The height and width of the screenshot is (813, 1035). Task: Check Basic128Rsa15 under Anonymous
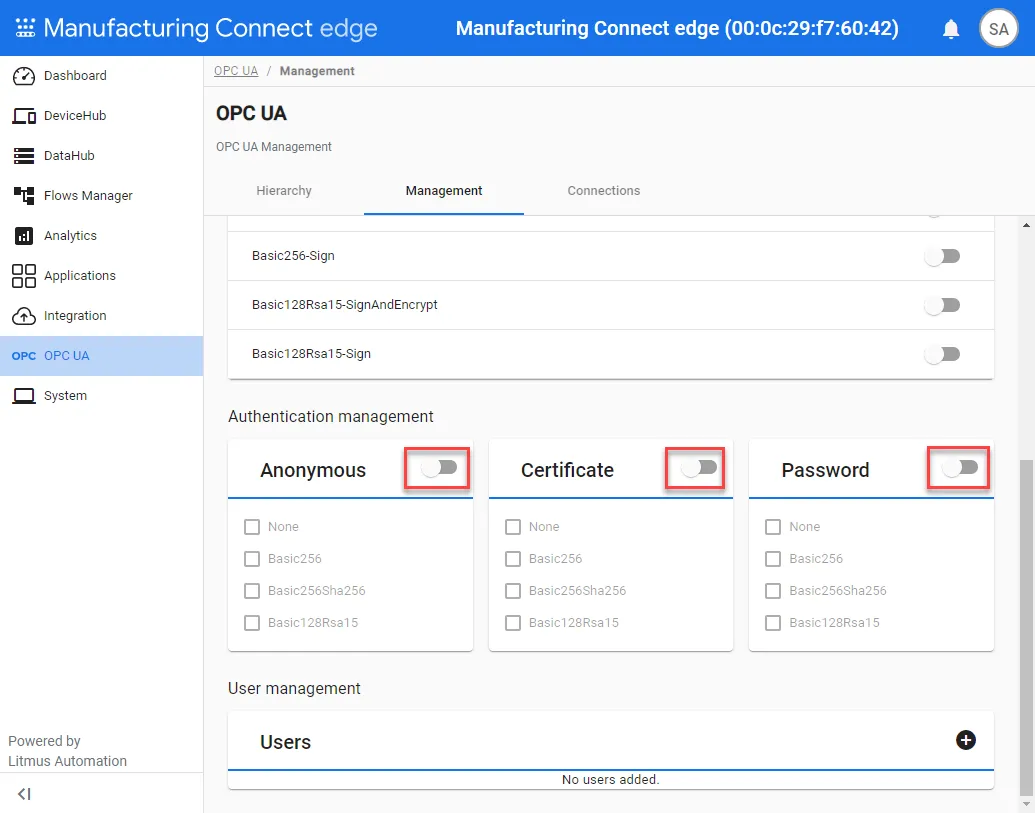pyautogui.click(x=251, y=623)
